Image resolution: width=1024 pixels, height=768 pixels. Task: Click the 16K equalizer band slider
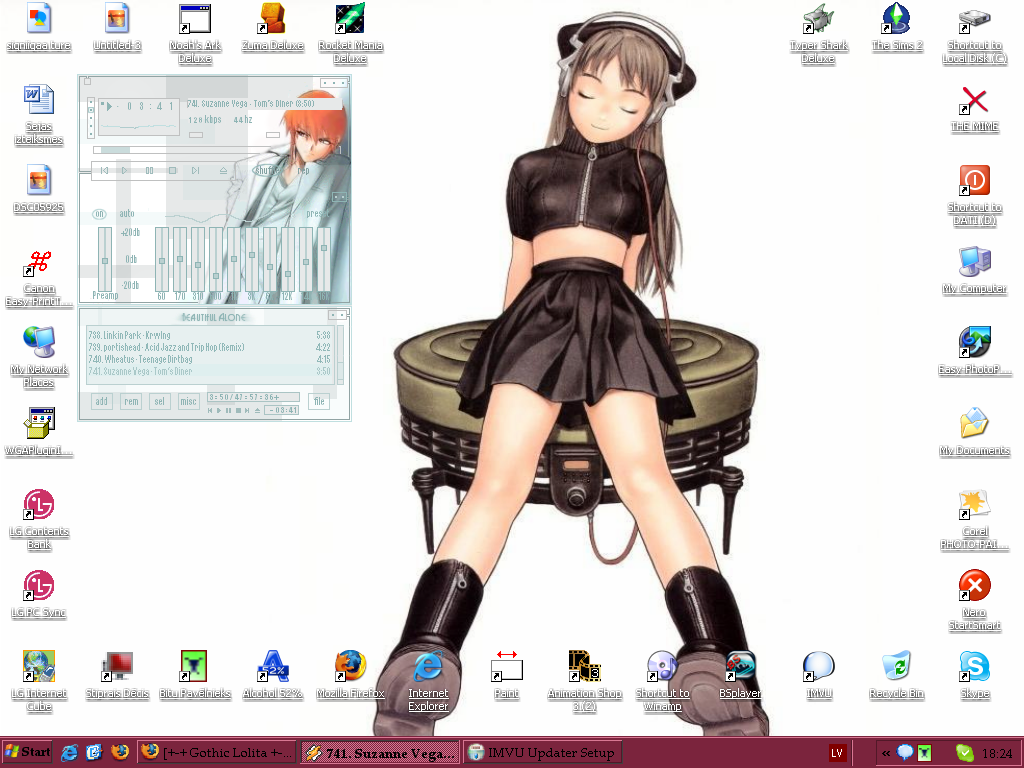324,259
